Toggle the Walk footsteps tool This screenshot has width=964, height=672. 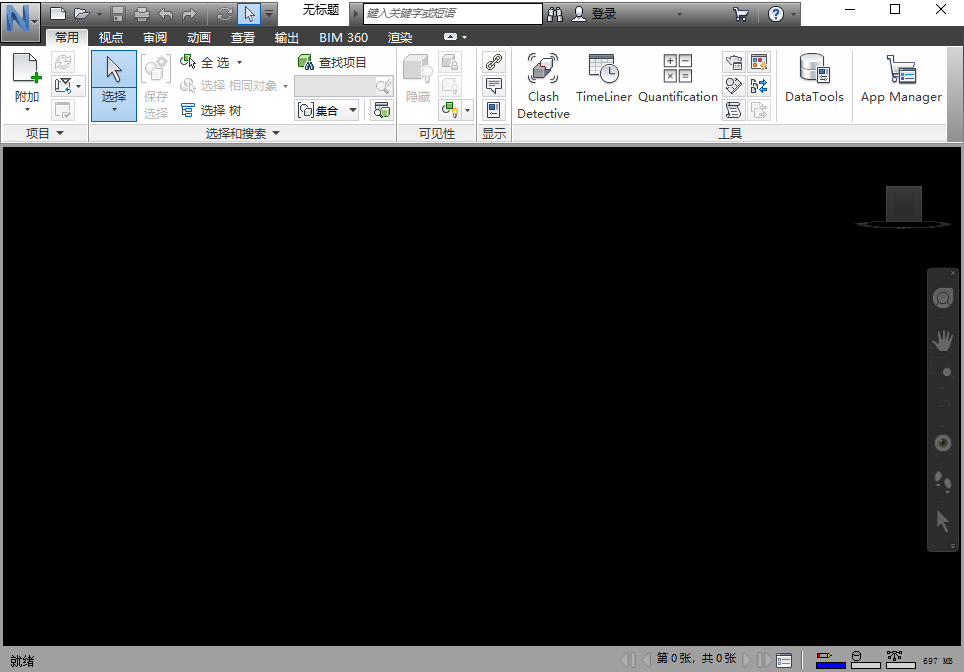click(942, 482)
